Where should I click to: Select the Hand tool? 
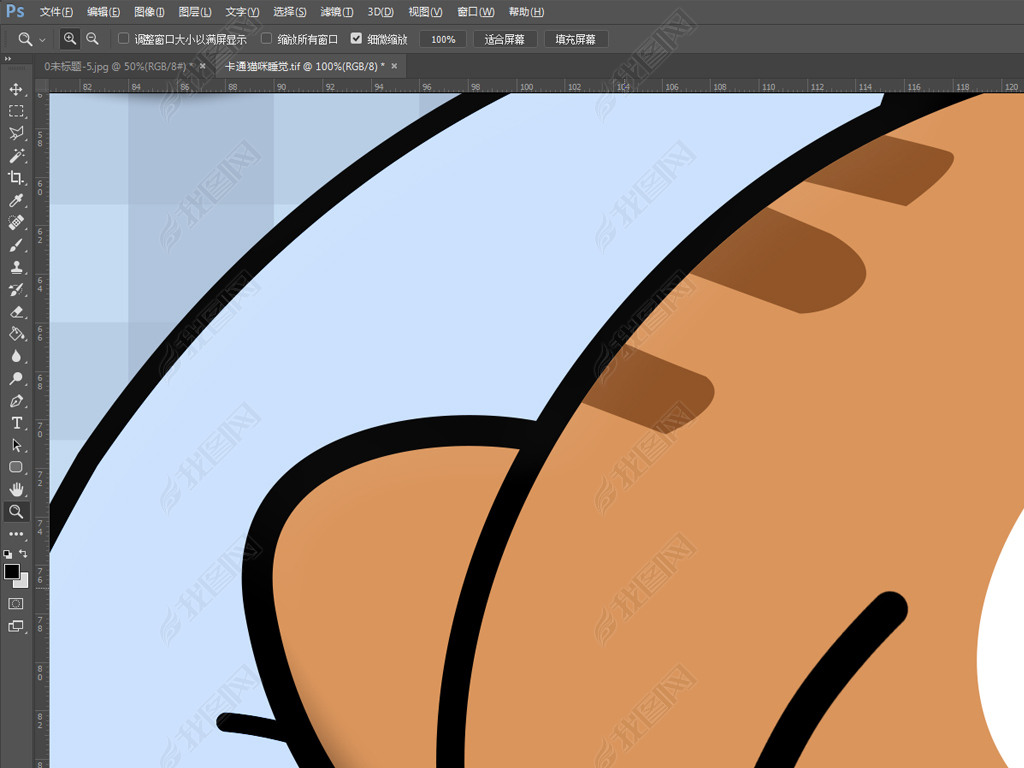coord(16,489)
